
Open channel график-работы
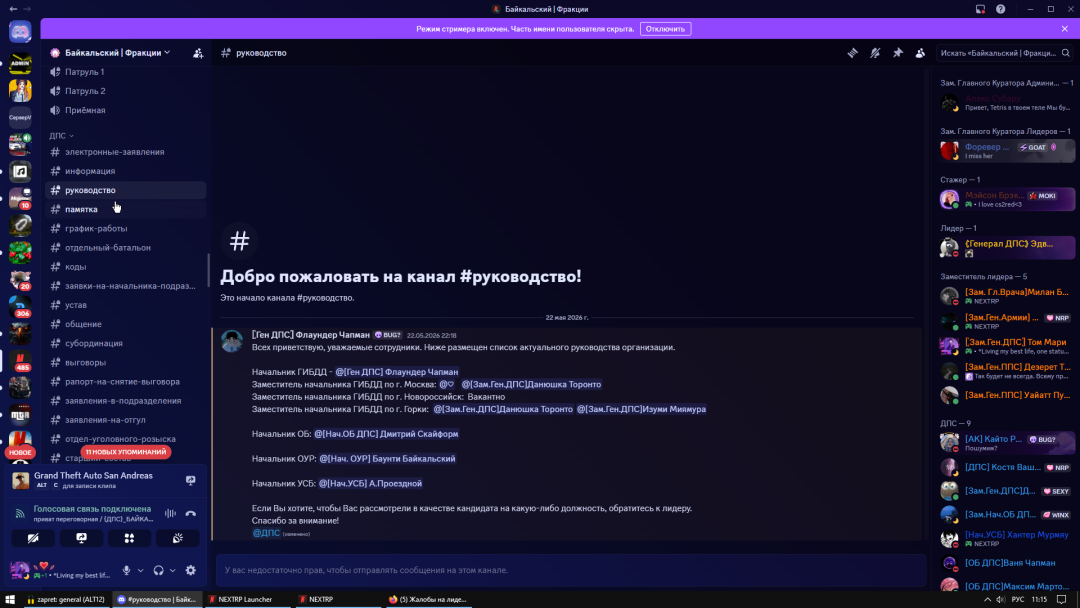(126, 229)
